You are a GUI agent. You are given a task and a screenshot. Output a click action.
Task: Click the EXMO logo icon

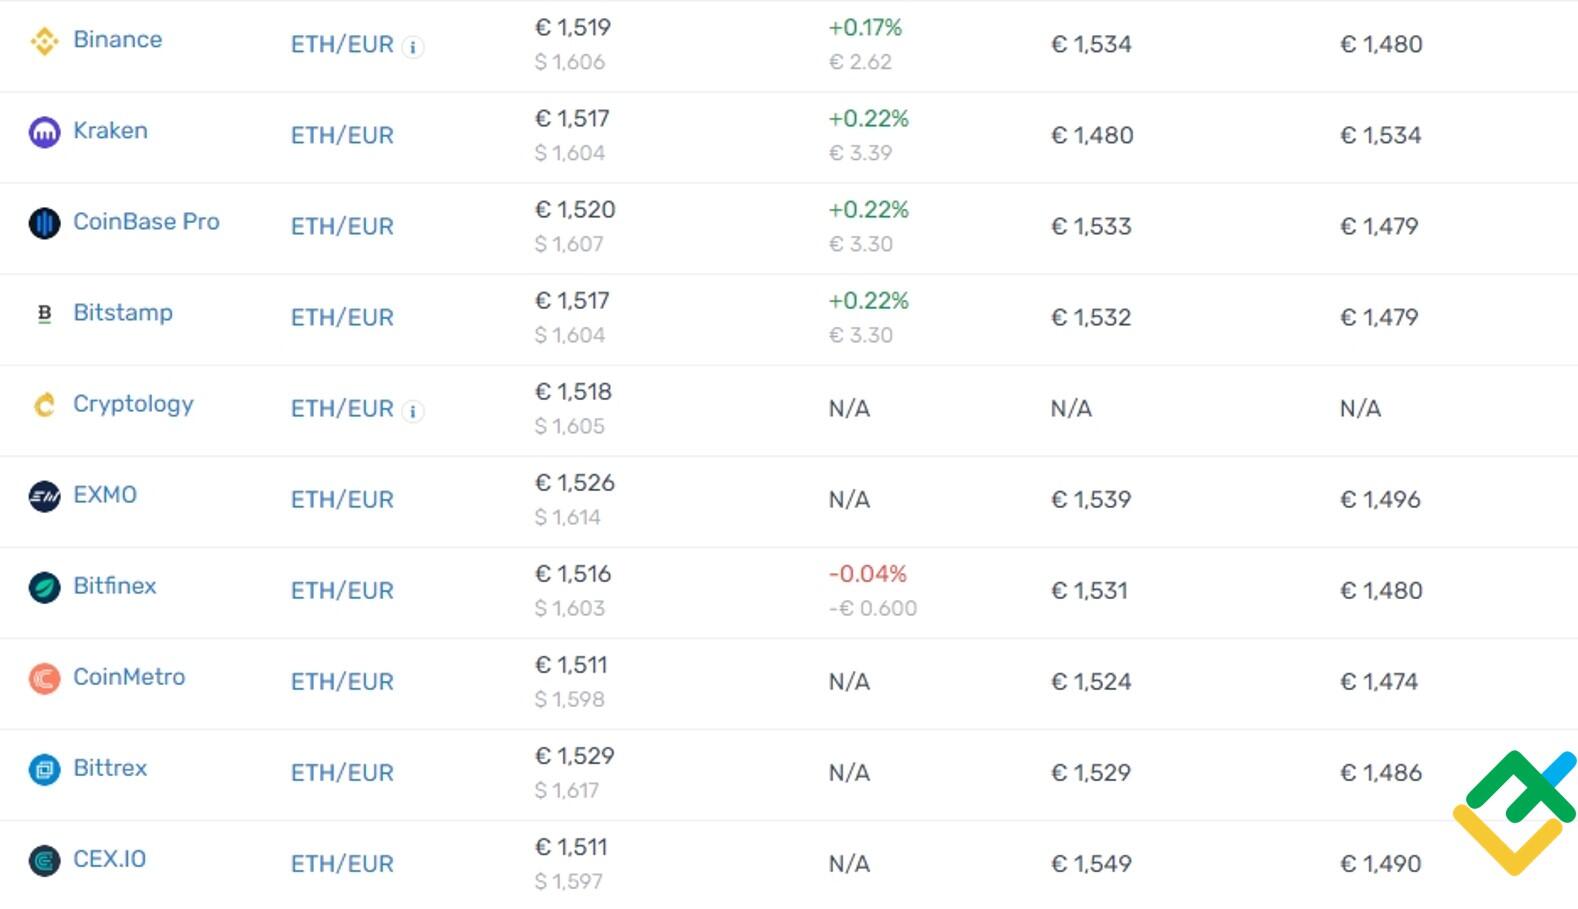pyautogui.click(x=44, y=496)
